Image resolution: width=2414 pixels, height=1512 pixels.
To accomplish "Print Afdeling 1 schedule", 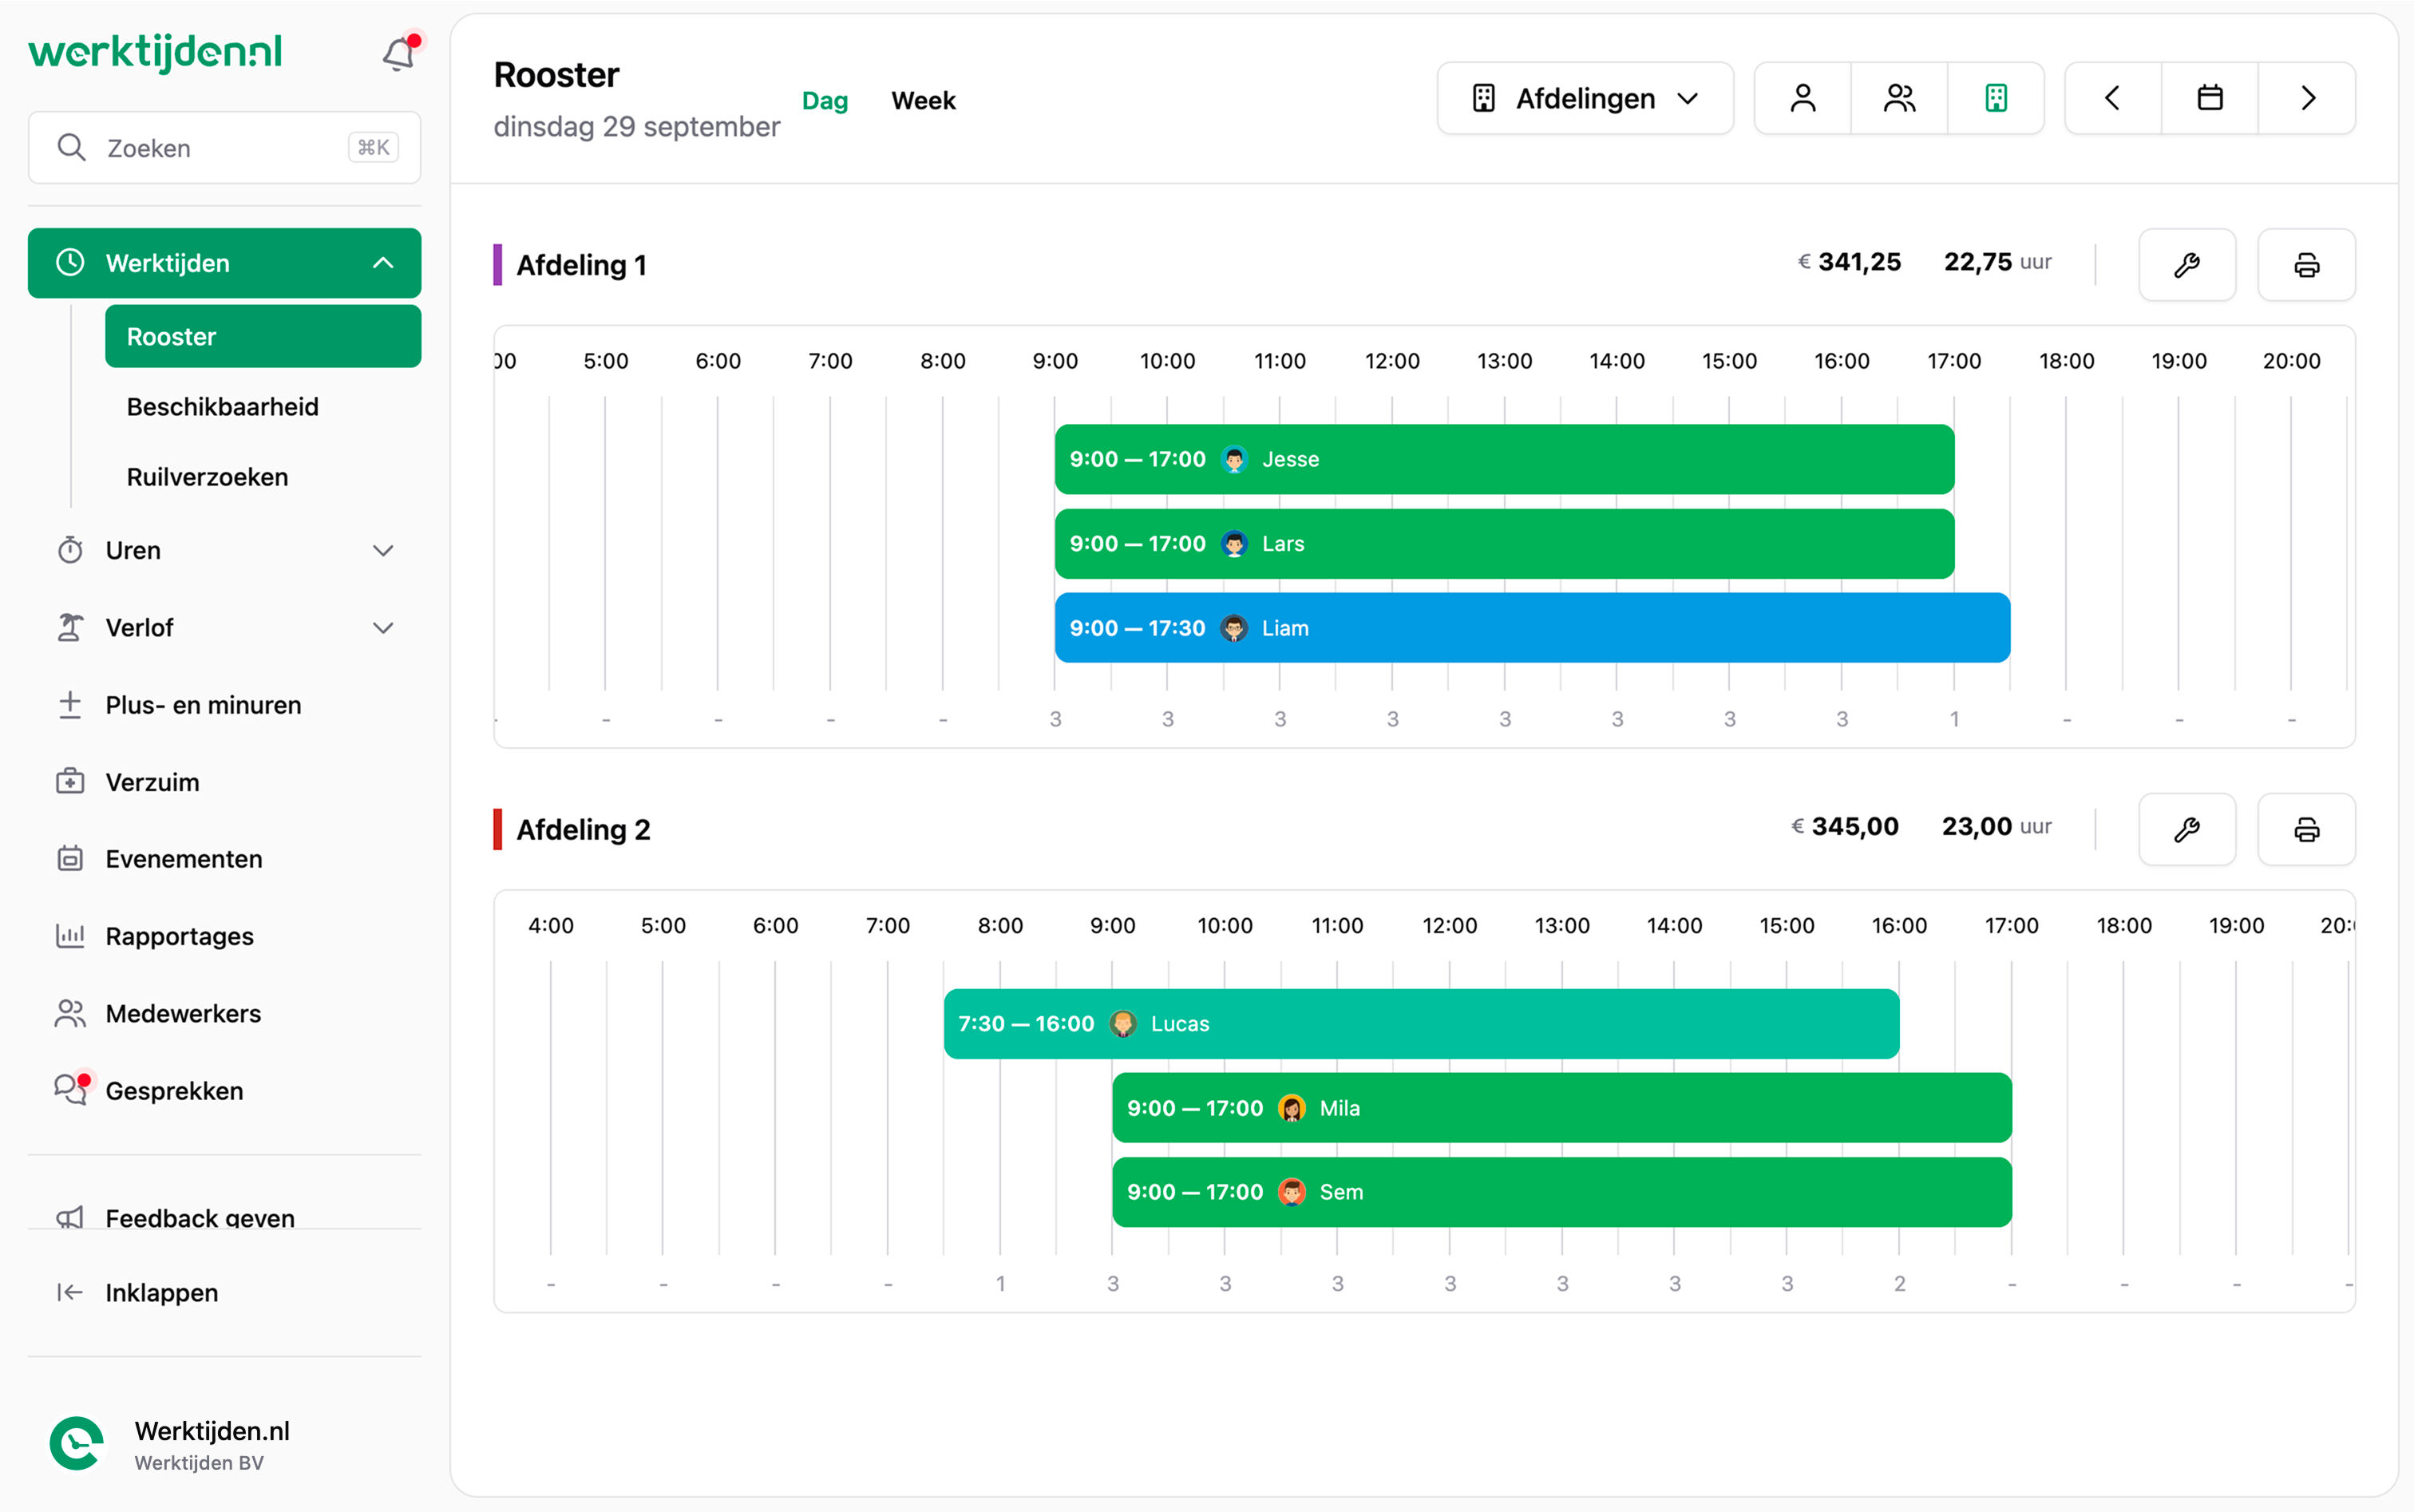I will (x=2307, y=265).
